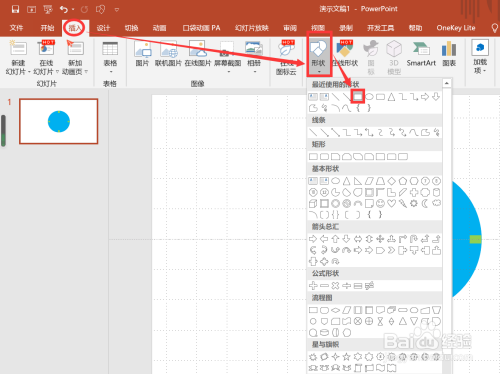Select the oval in 最近使用的形状 row
Screen dimensions: 500x374
(369, 97)
